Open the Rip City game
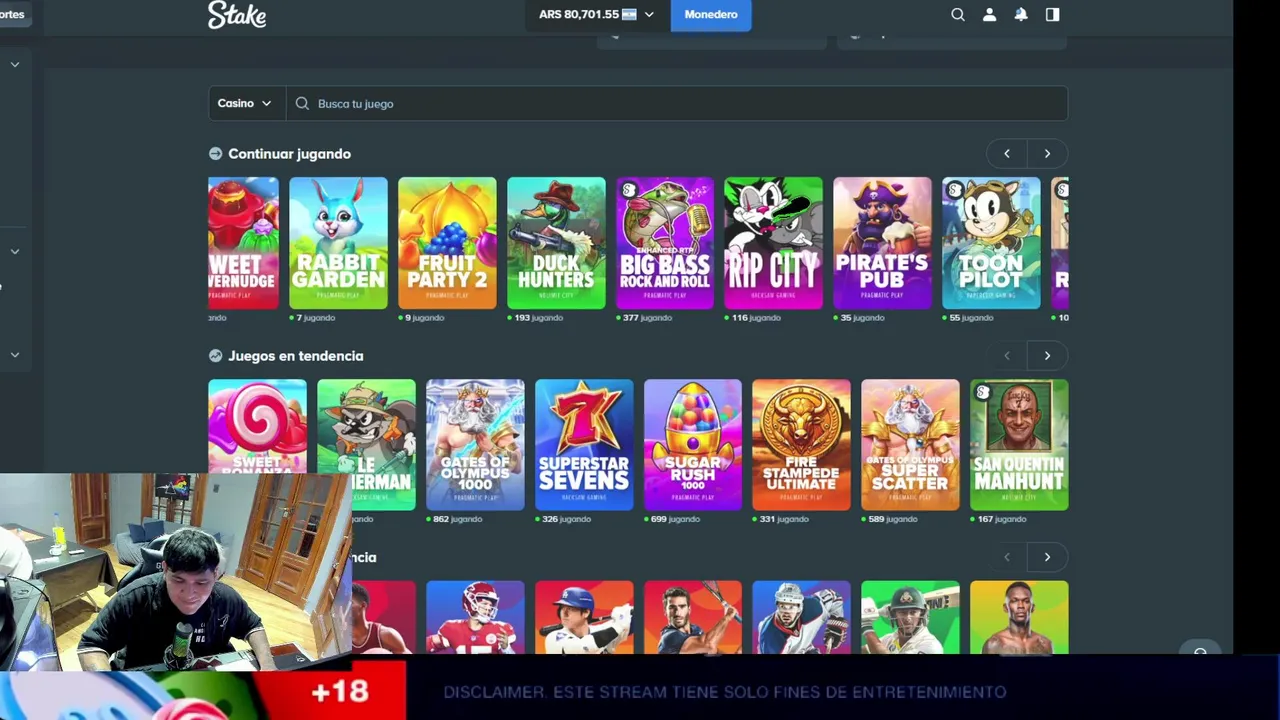The image size is (1280, 720). click(x=773, y=243)
